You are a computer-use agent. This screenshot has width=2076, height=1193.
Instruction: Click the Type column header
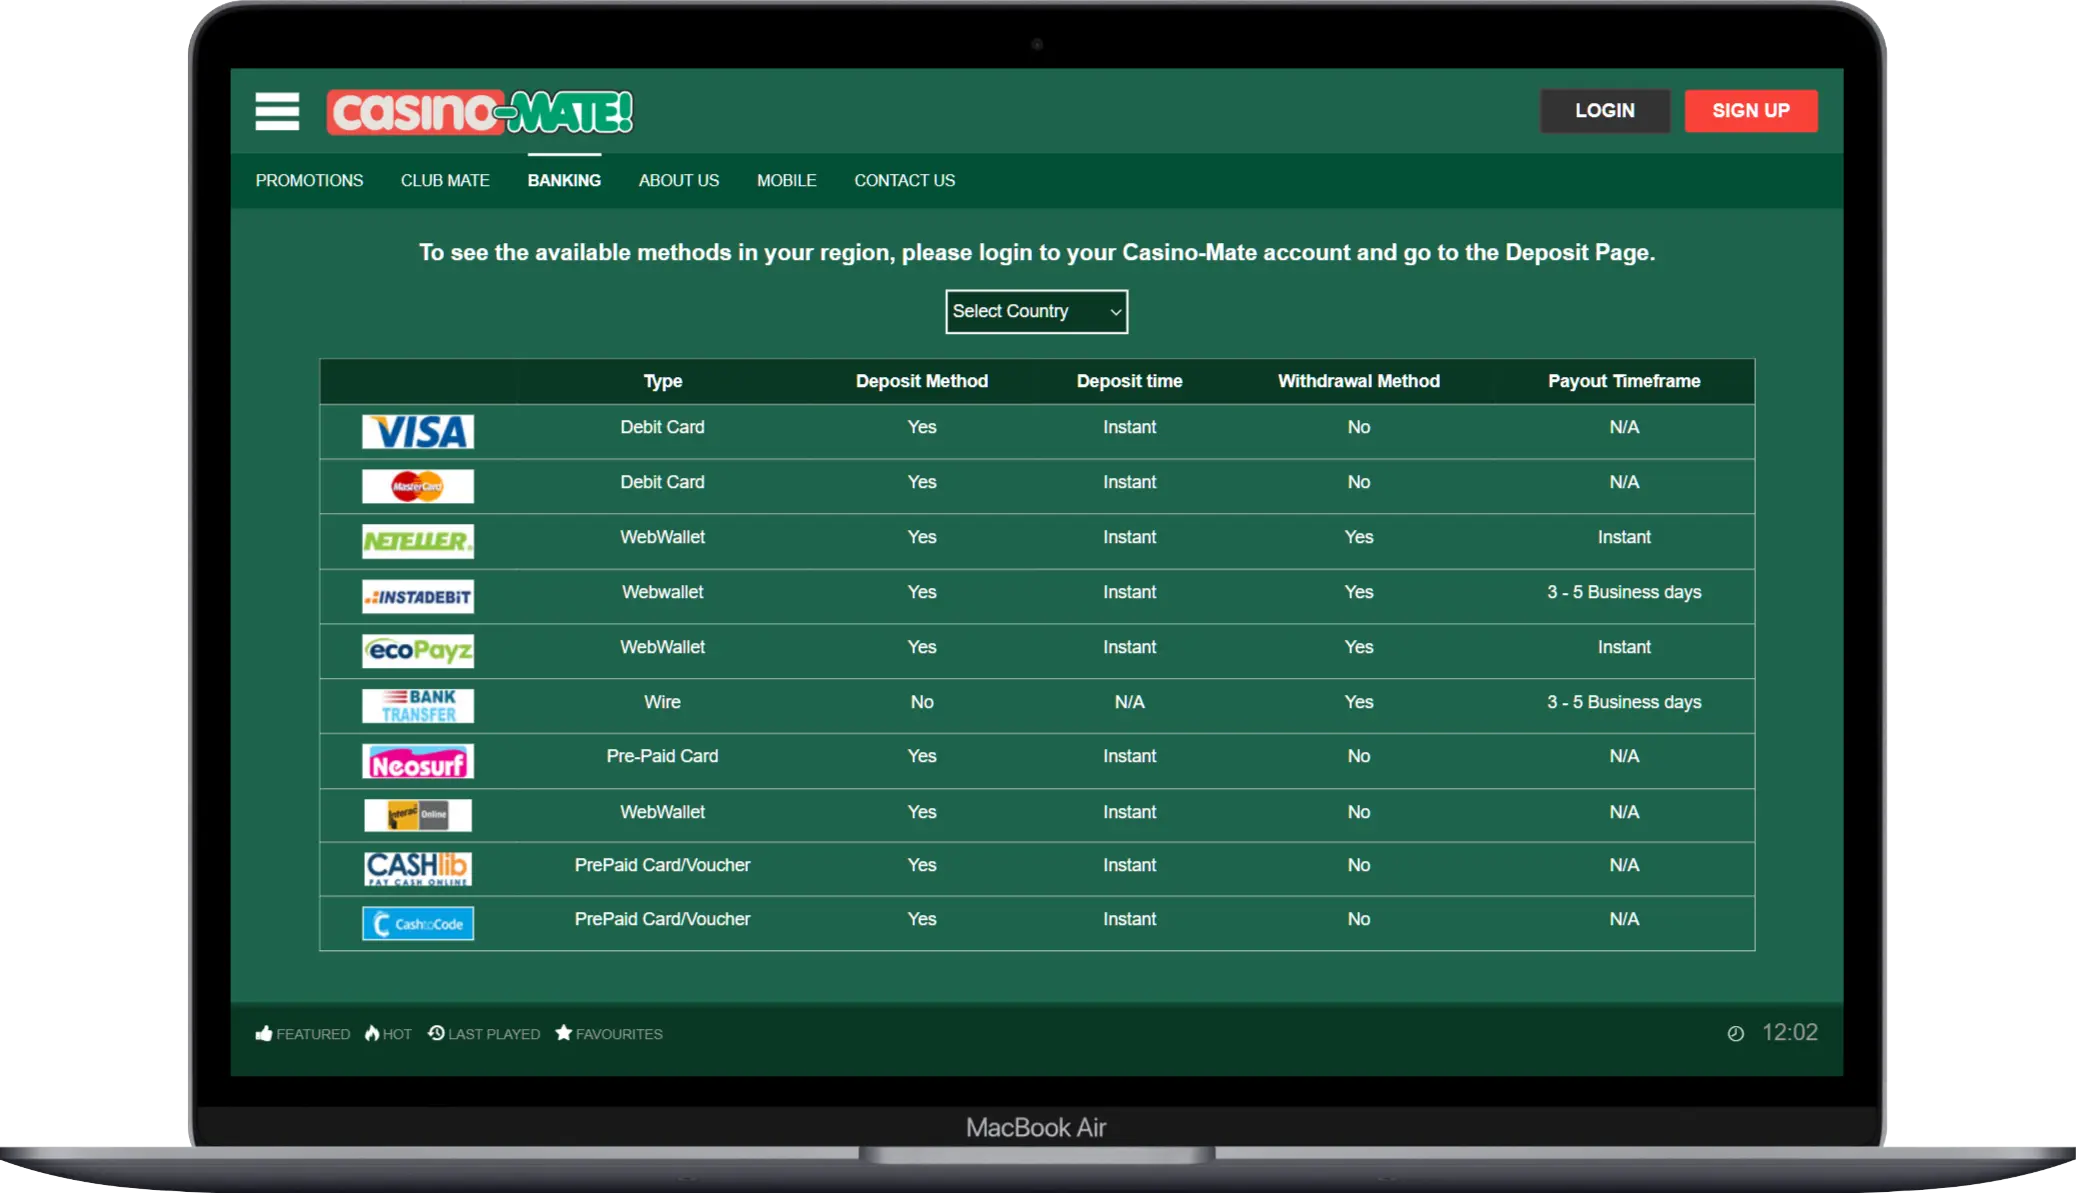coord(663,381)
